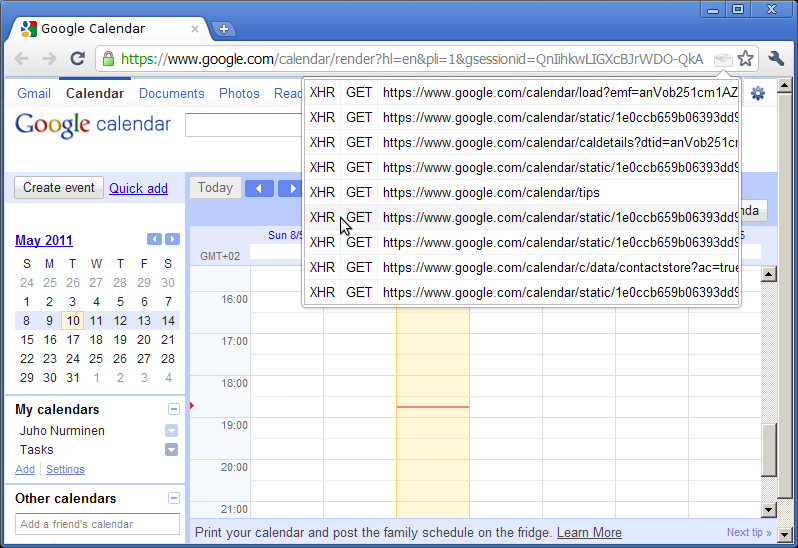798x548 pixels.
Task: Switch to the Google Calendar browser tab
Action: point(108,29)
